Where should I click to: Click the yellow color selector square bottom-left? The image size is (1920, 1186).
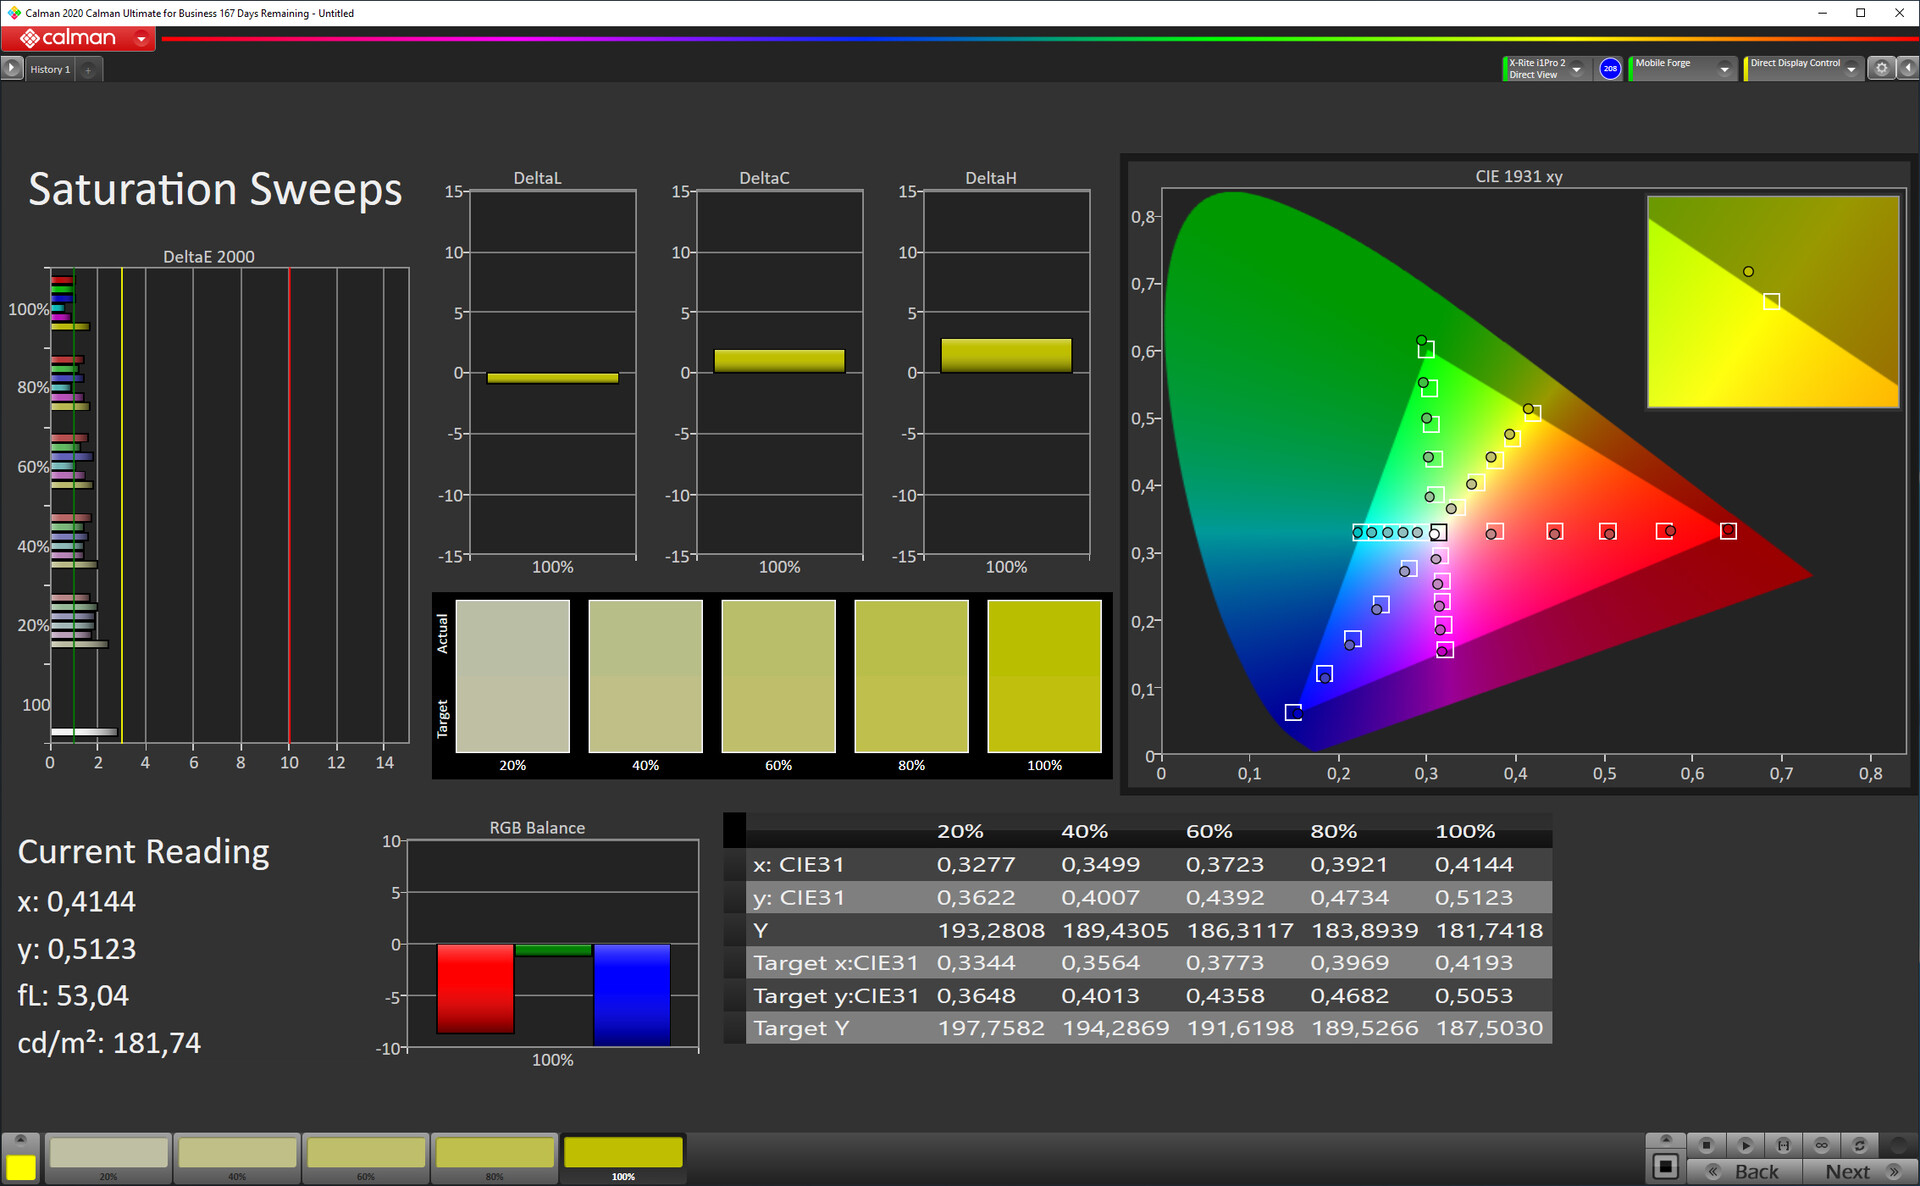(21, 1166)
